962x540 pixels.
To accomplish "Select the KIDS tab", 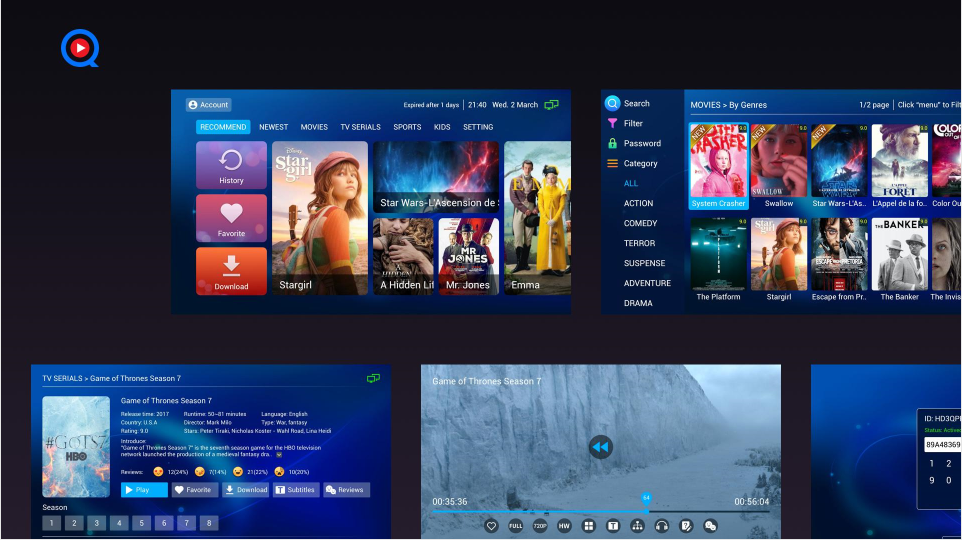I will point(442,127).
